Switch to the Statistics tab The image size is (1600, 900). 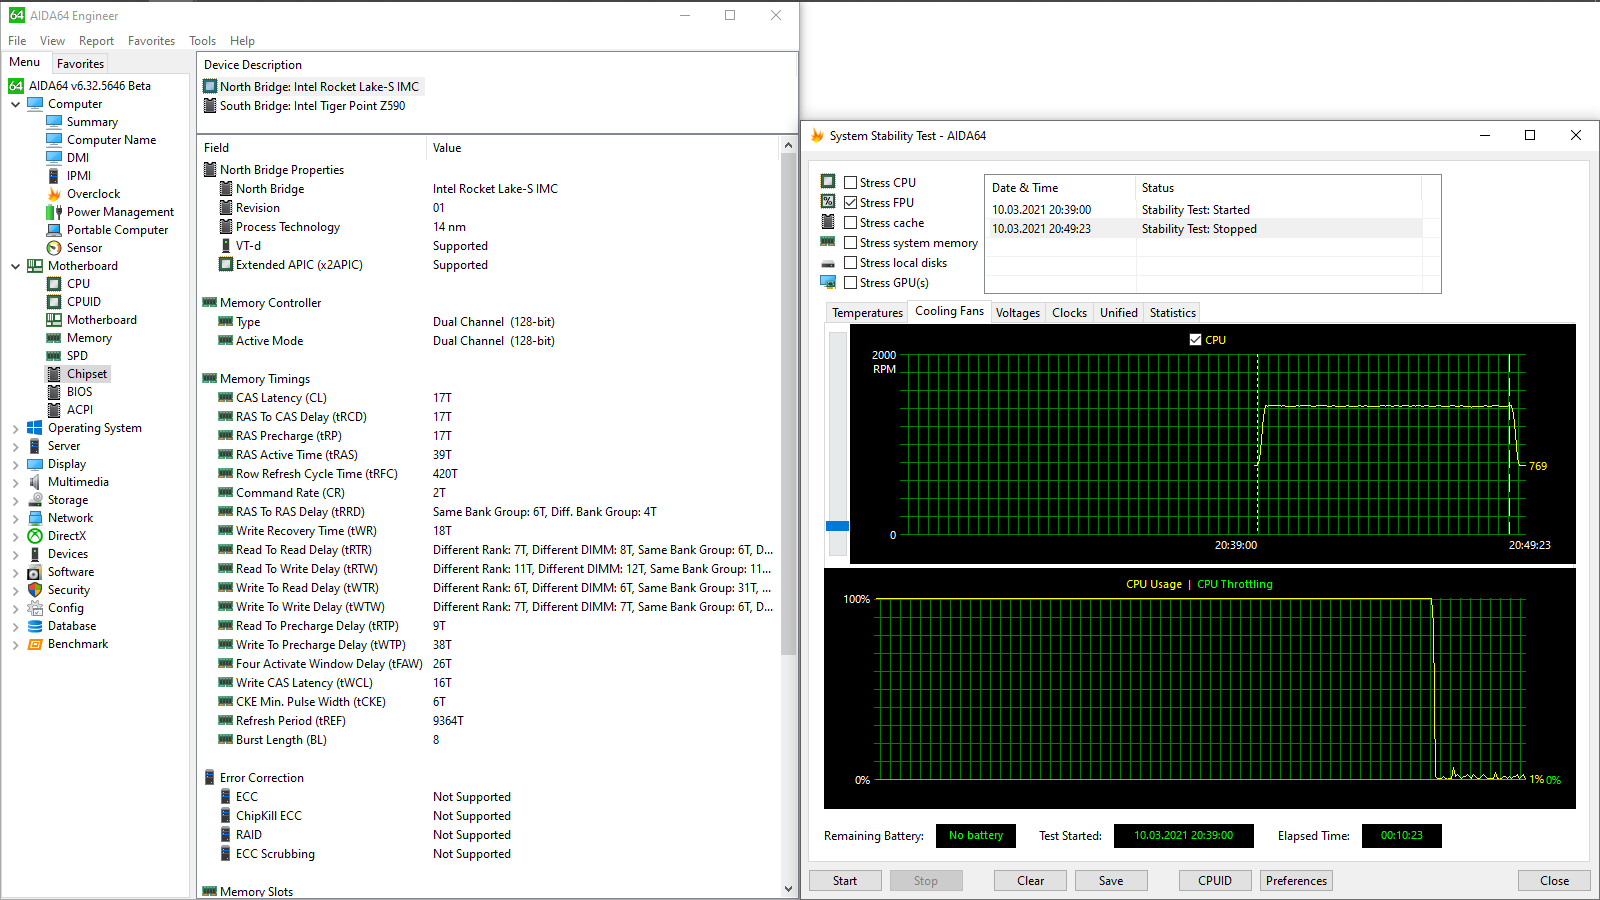click(1172, 313)
